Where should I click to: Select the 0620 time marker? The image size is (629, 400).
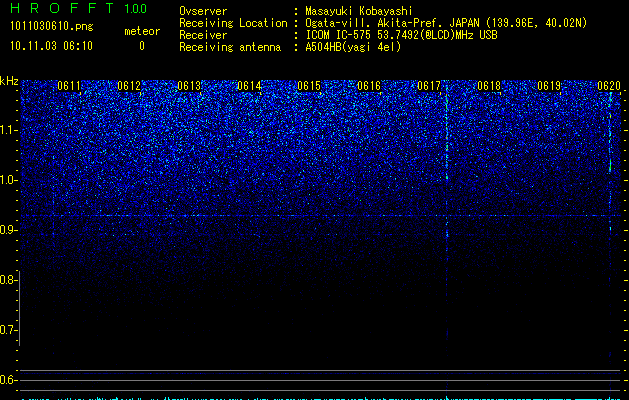(609, 86)
